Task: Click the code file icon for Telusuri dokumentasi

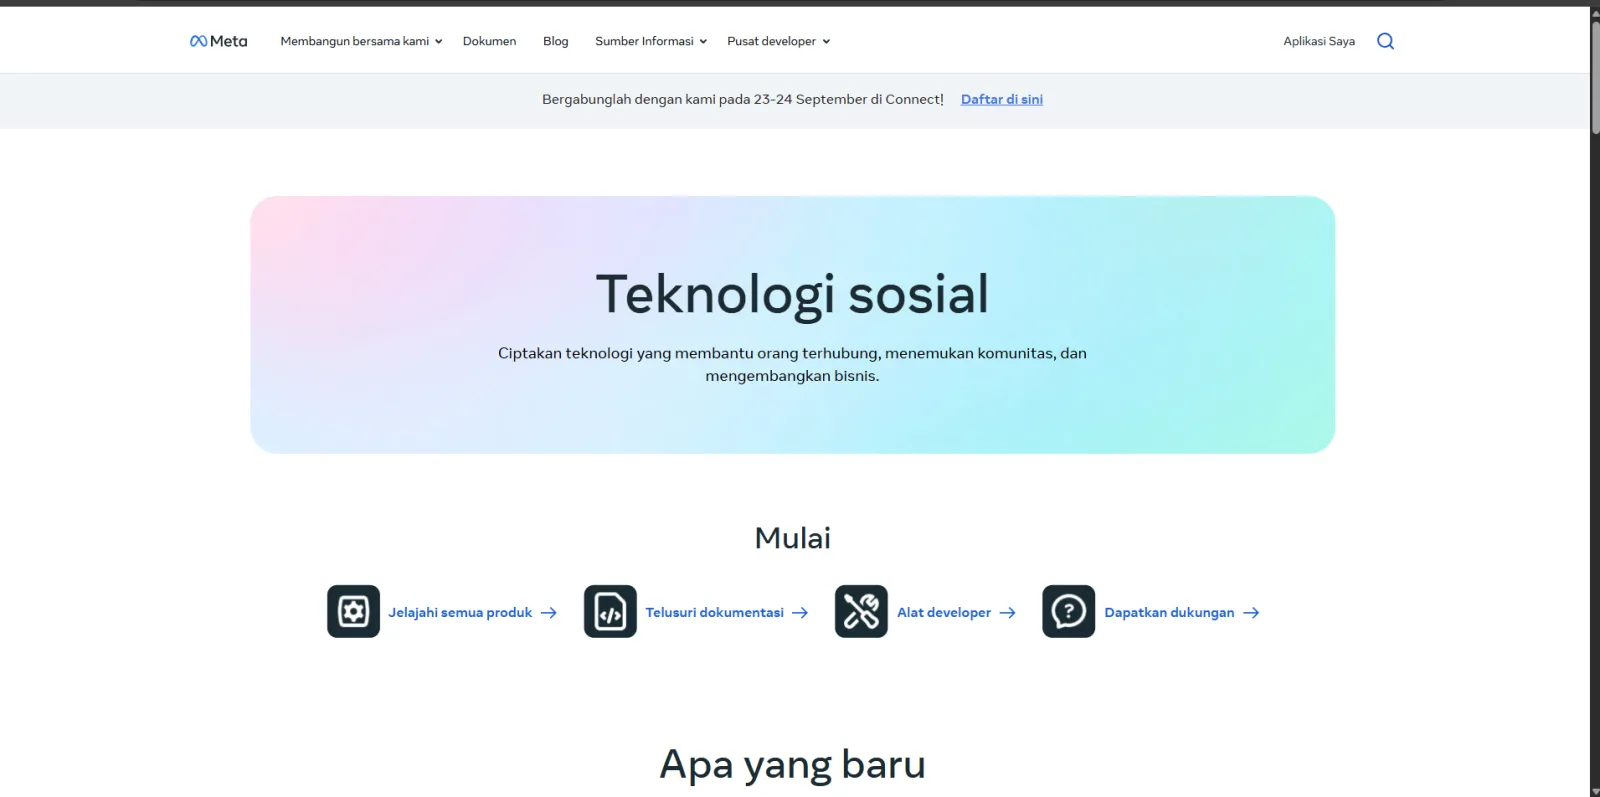Action: click(610, 611)
